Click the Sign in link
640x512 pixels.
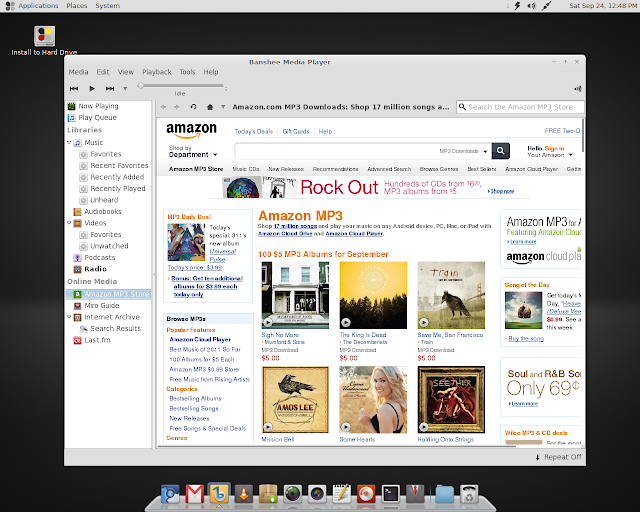[554, 149]
